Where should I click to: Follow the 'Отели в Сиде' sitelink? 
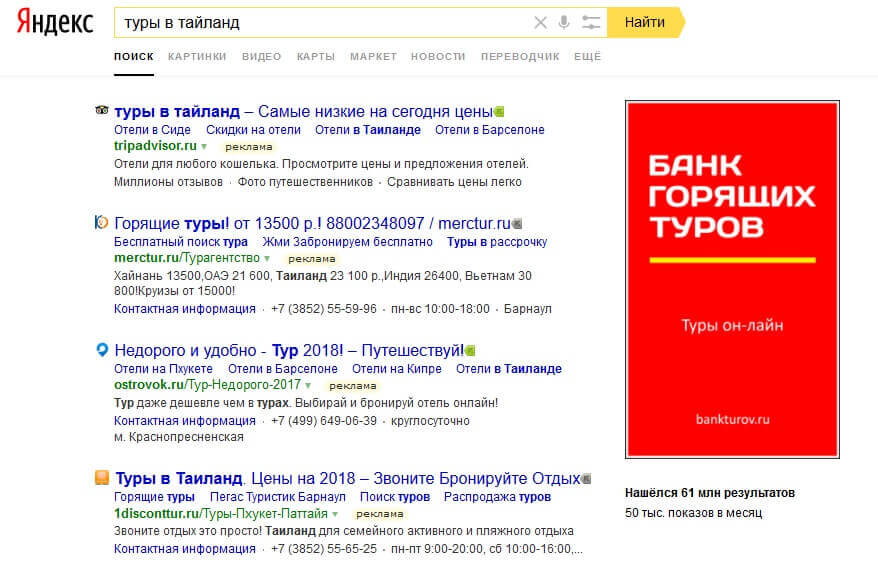(x=152, y=130)
